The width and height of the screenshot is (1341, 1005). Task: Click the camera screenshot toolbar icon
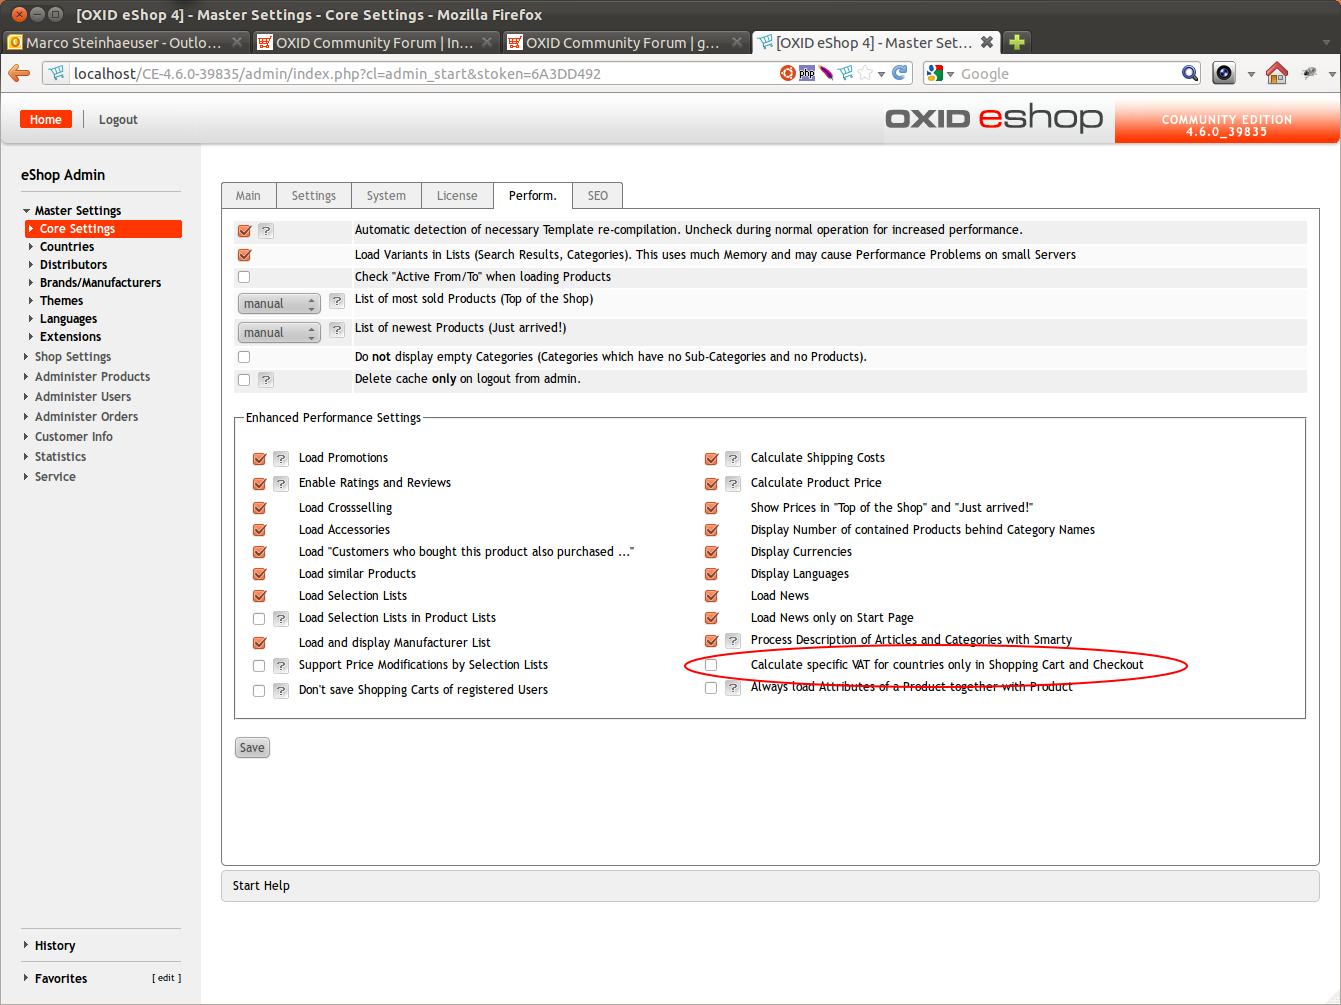pos(1223,73)
